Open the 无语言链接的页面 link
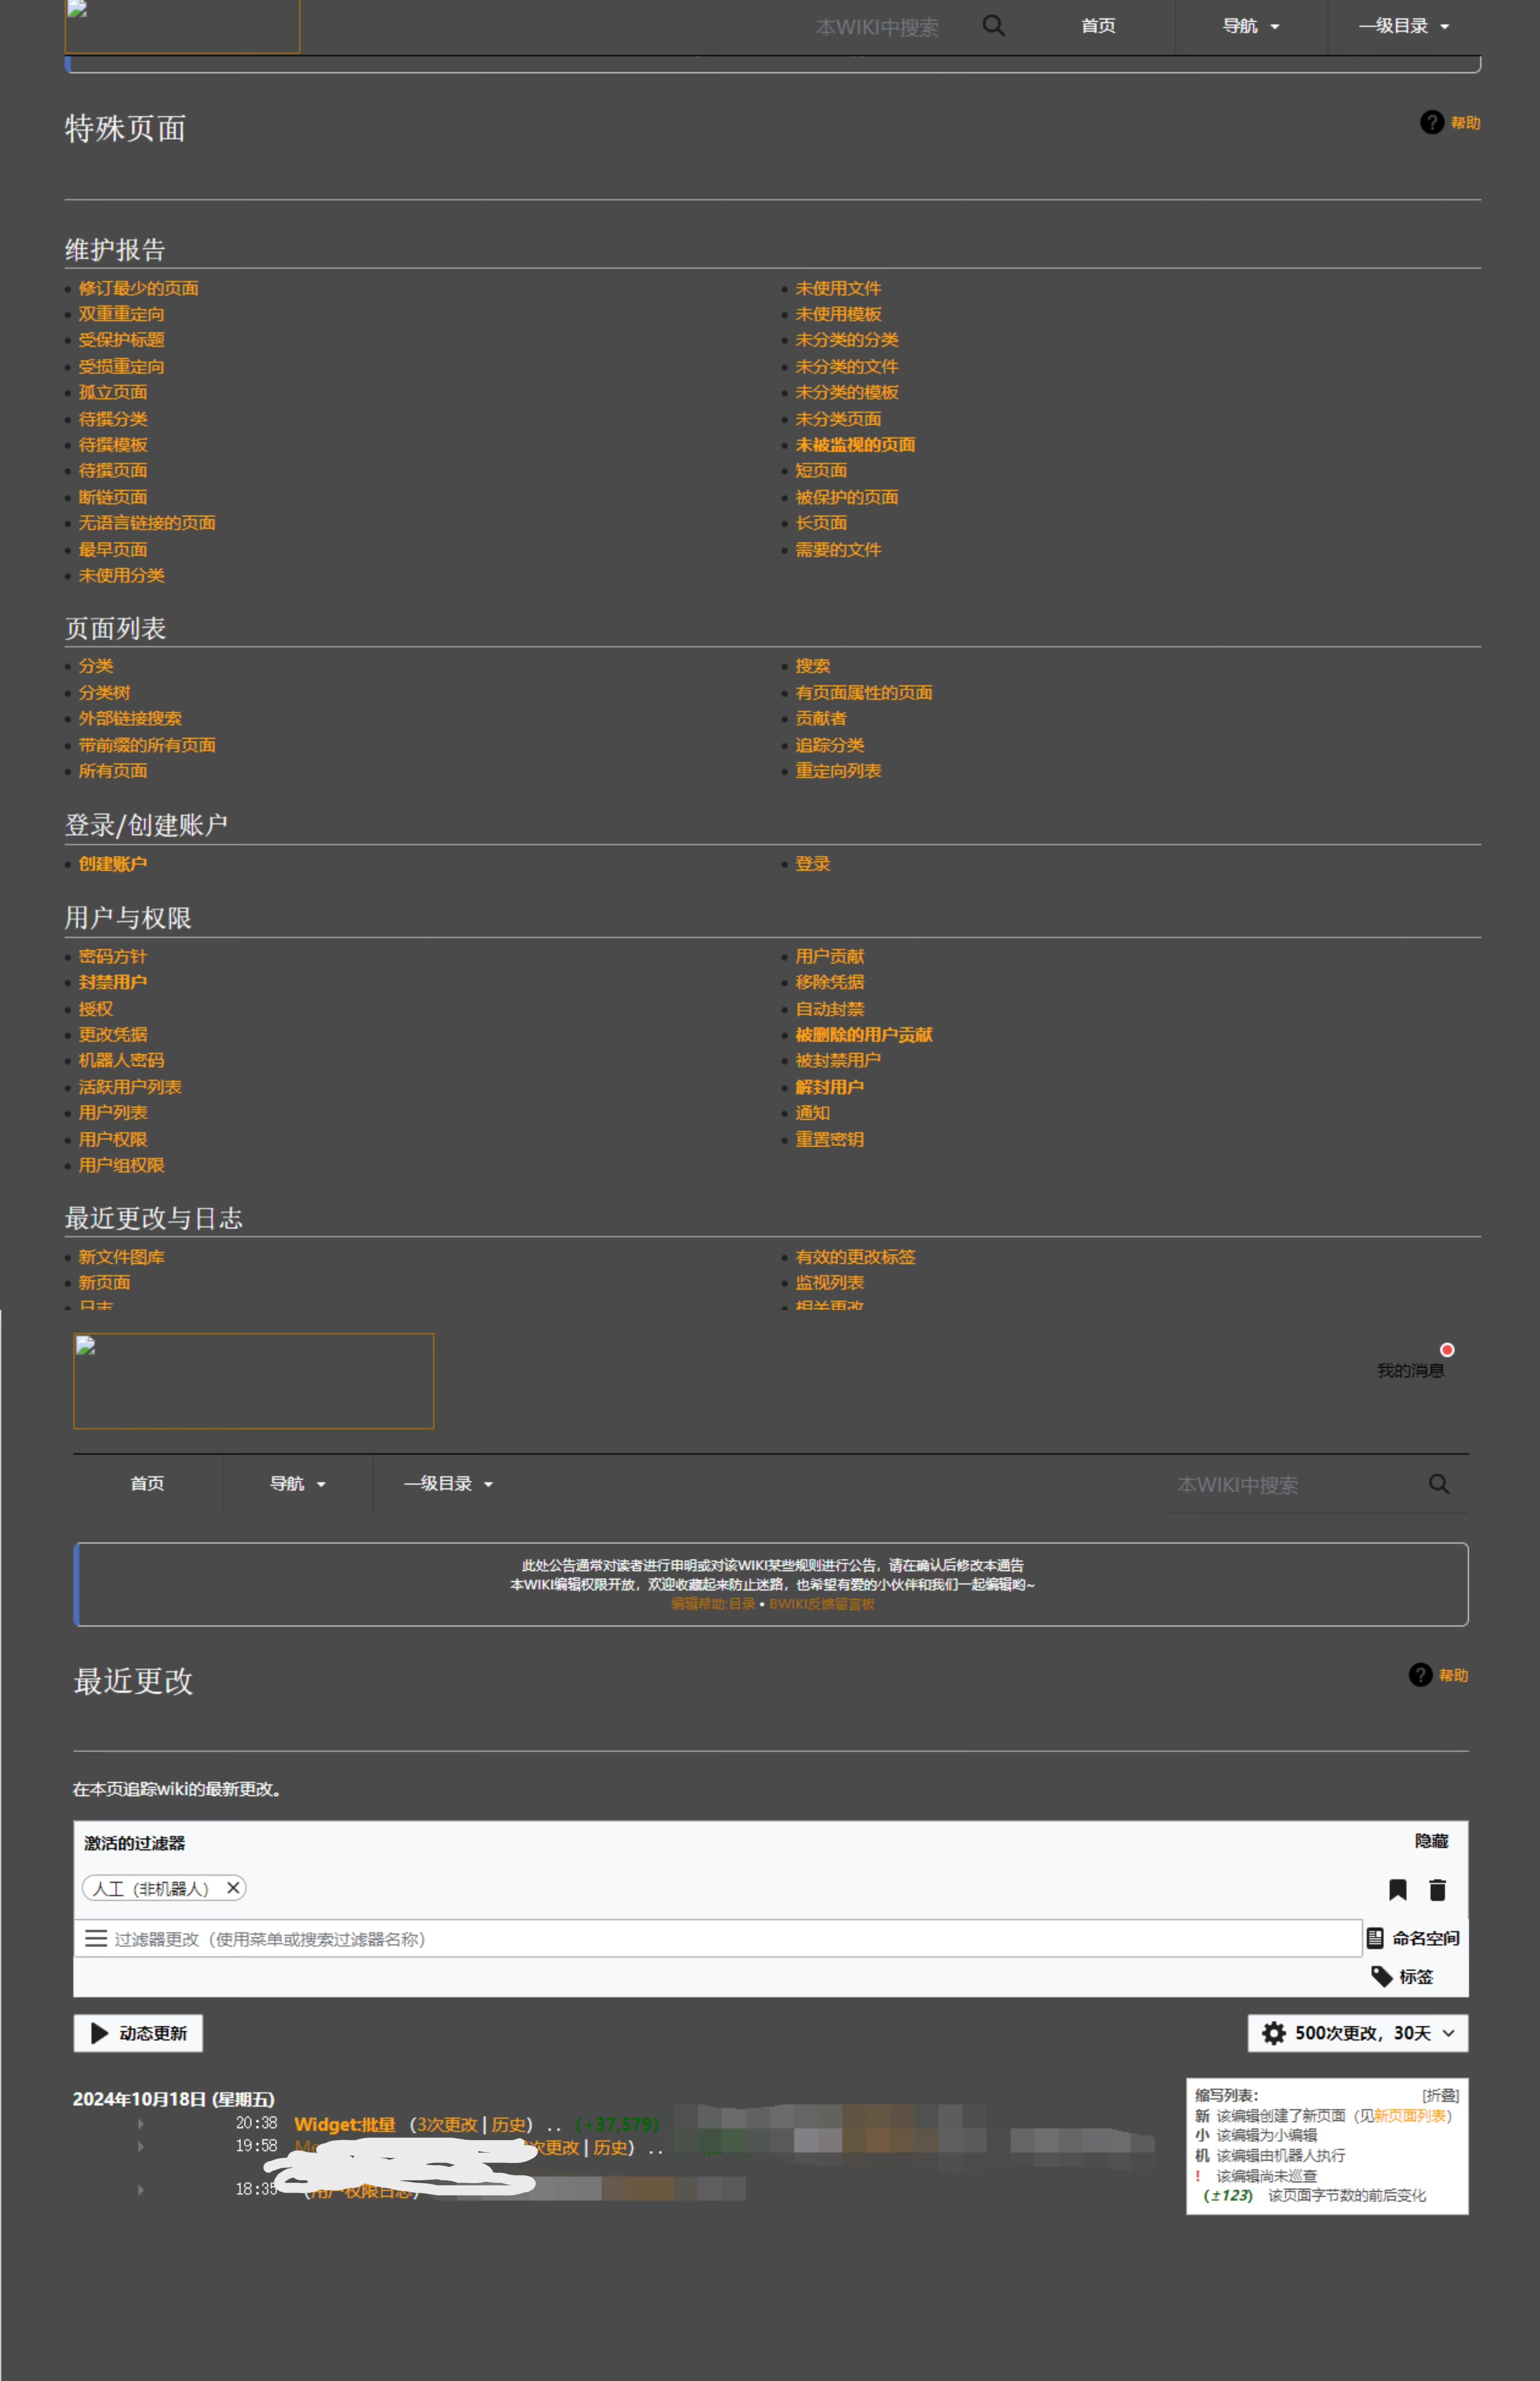This screenshot has height=2381, width=1540. (147, 523)
